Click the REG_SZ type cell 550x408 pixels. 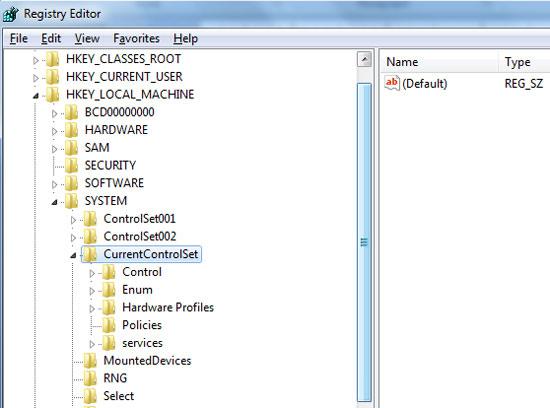click(x=524, y=83)
